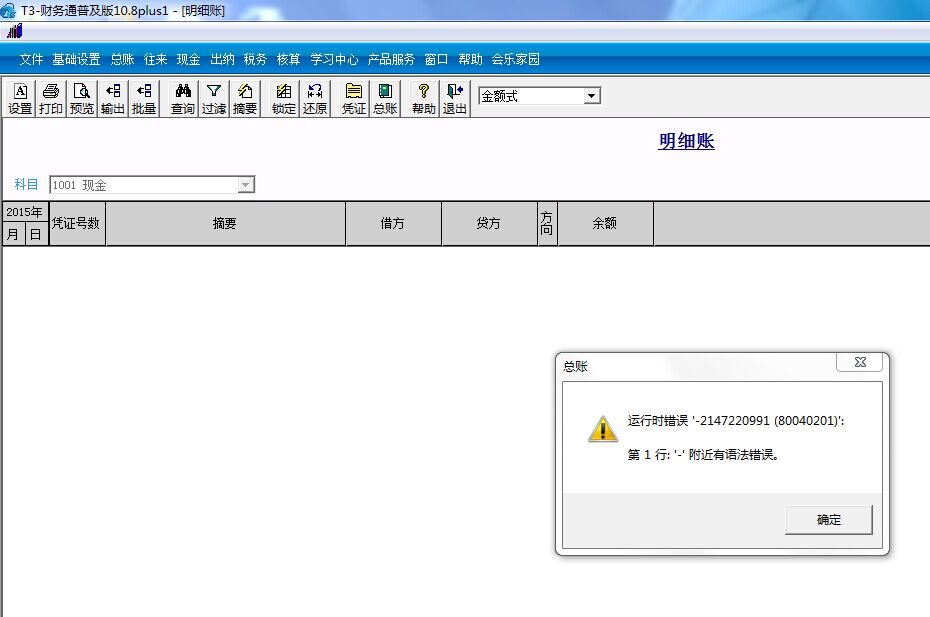Viewport: 930px width, 617px height.
Task: Open the 会乐家园 menu
Action: [515, 59]
